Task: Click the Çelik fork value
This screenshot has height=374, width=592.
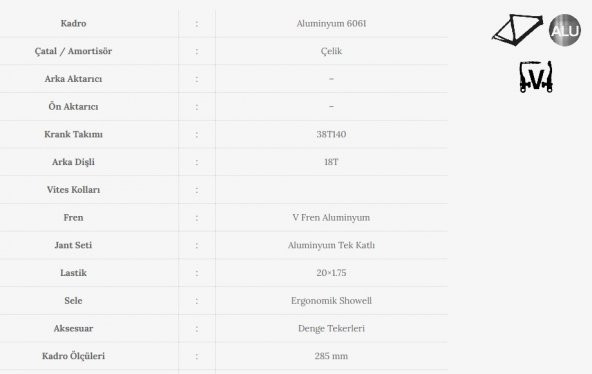Action: coord(331,51)
